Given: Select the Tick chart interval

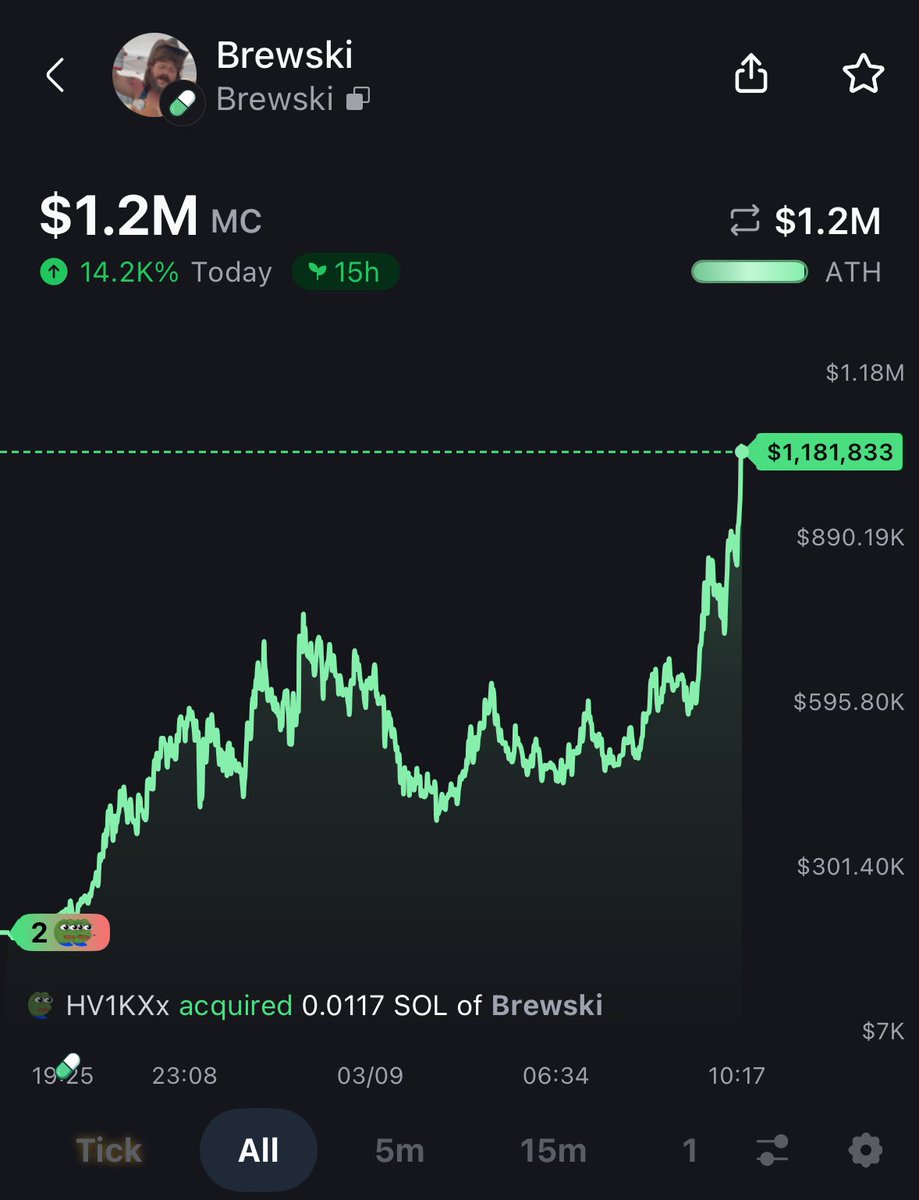Looking at the screenshot, I should tap(109, 1151).
